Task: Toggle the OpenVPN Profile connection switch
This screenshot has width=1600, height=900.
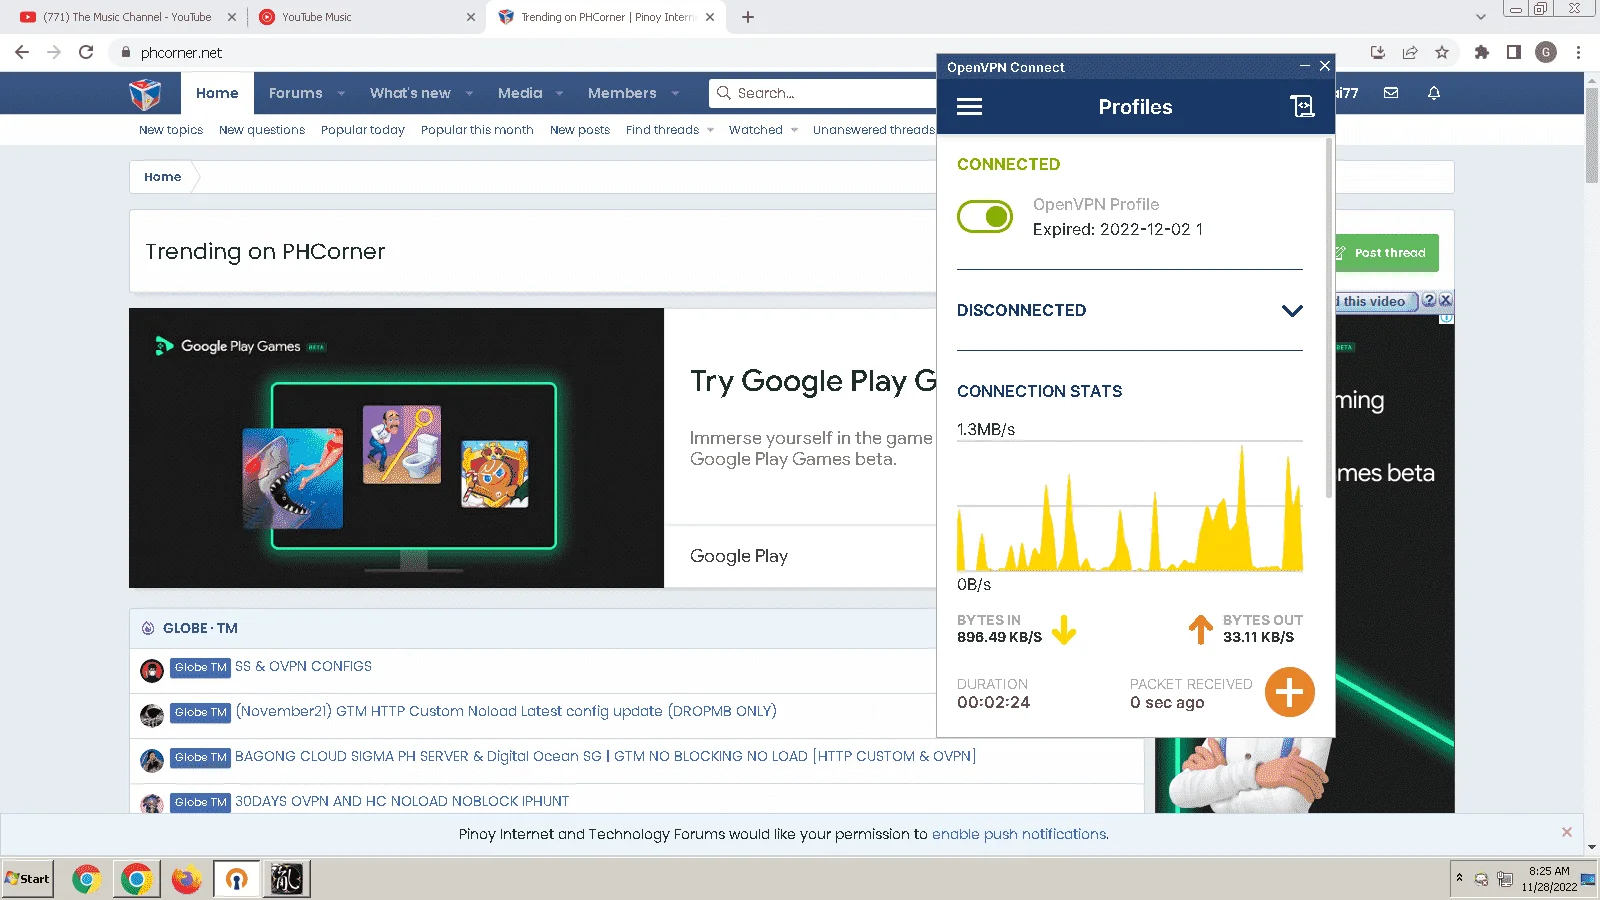Action: (985, 216)
